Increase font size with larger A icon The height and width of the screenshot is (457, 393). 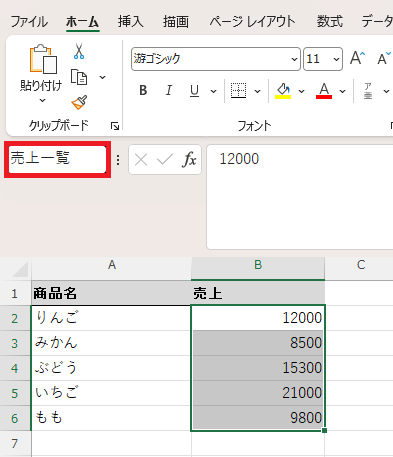[x=358, y=58]
